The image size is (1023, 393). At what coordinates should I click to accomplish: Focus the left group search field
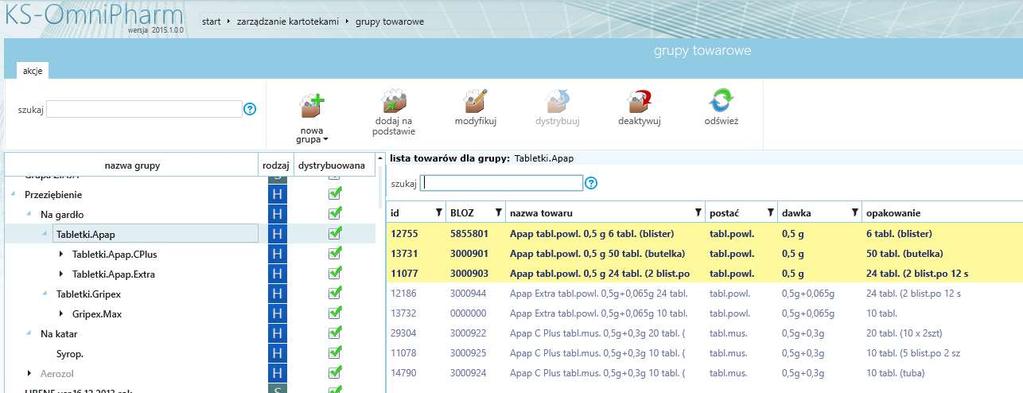coord(144,109)
